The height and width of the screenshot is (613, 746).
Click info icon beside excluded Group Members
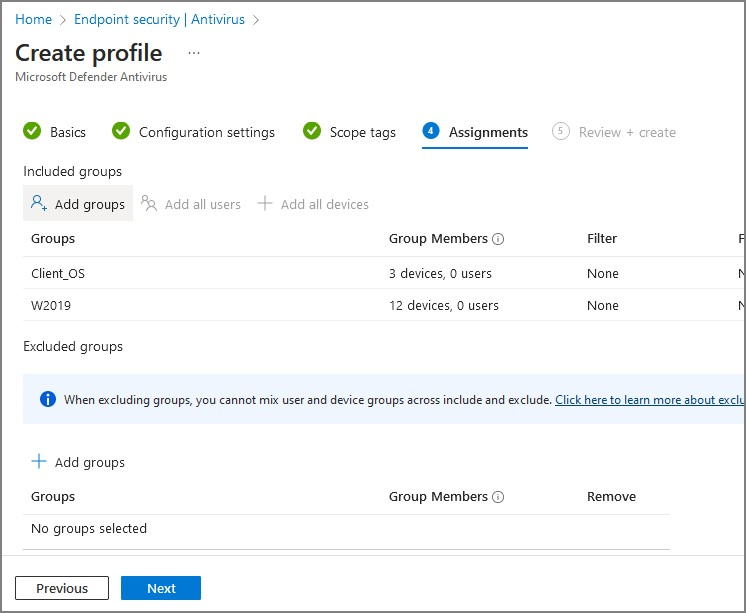(498, 497)
